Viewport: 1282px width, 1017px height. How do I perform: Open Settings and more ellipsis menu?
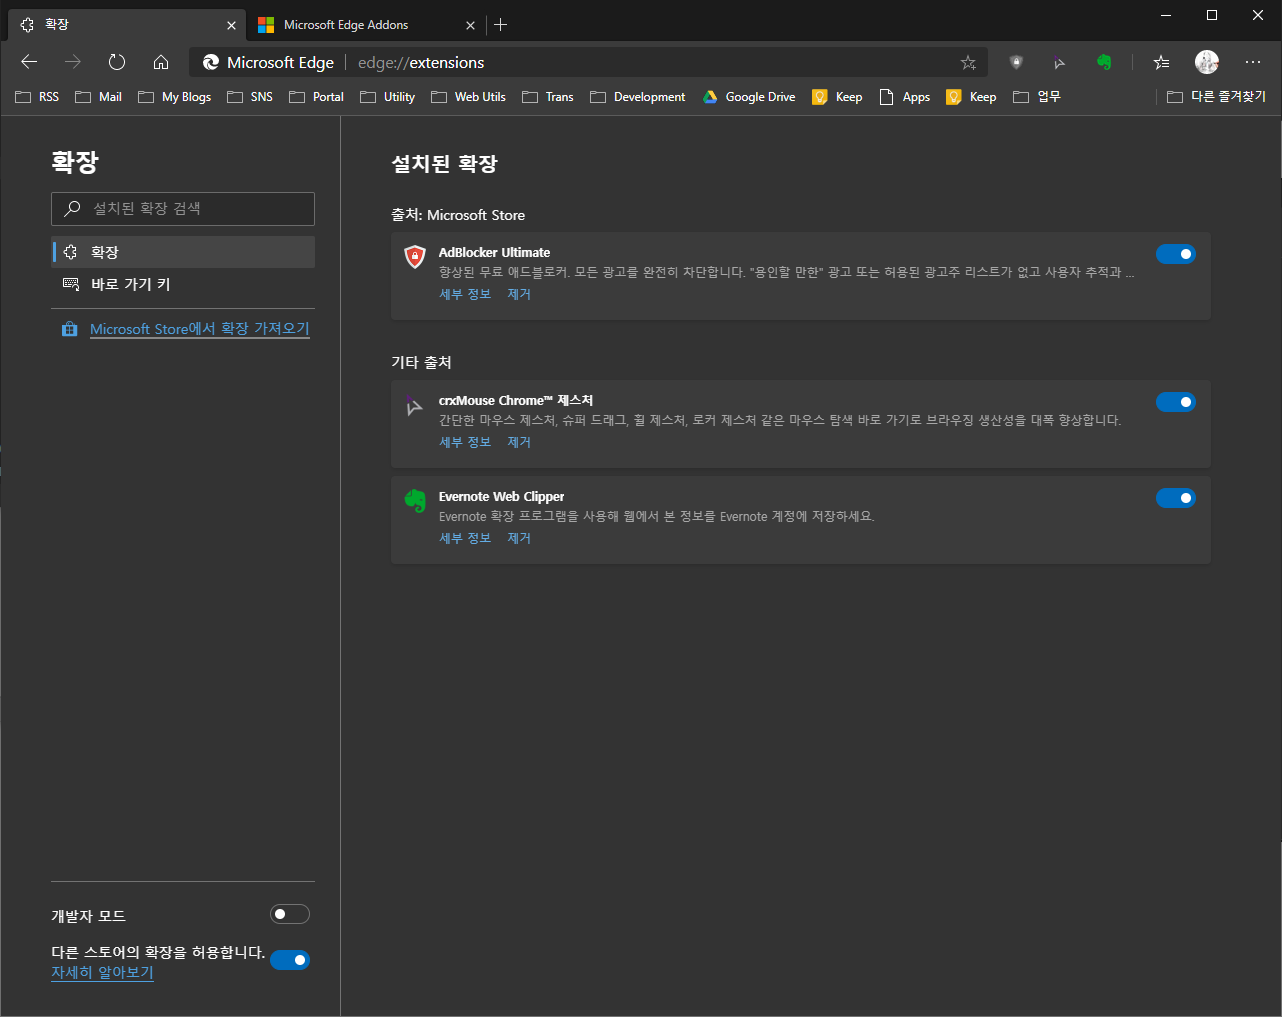[x=1253, y=62]
